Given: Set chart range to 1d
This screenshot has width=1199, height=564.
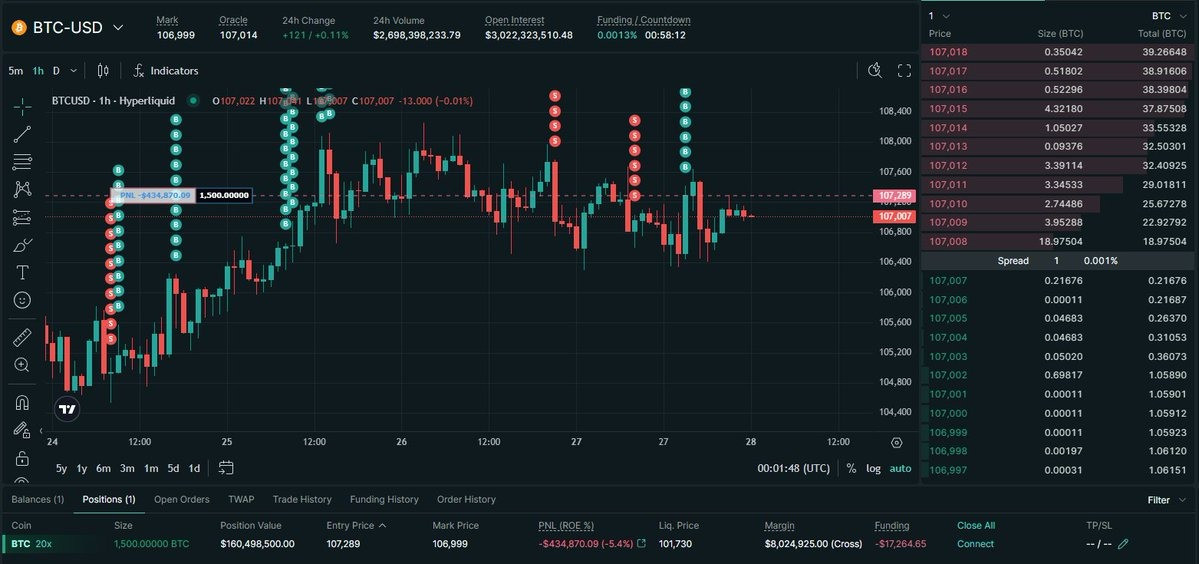Looking at the screenshot, I should pyautogui.click(x=194, y=468).
